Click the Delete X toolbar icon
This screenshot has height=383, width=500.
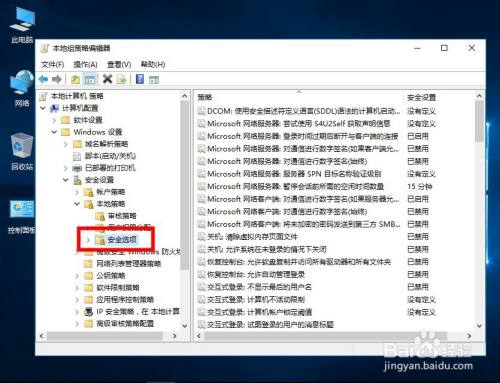pyautogui.click(x=107, y=79)
